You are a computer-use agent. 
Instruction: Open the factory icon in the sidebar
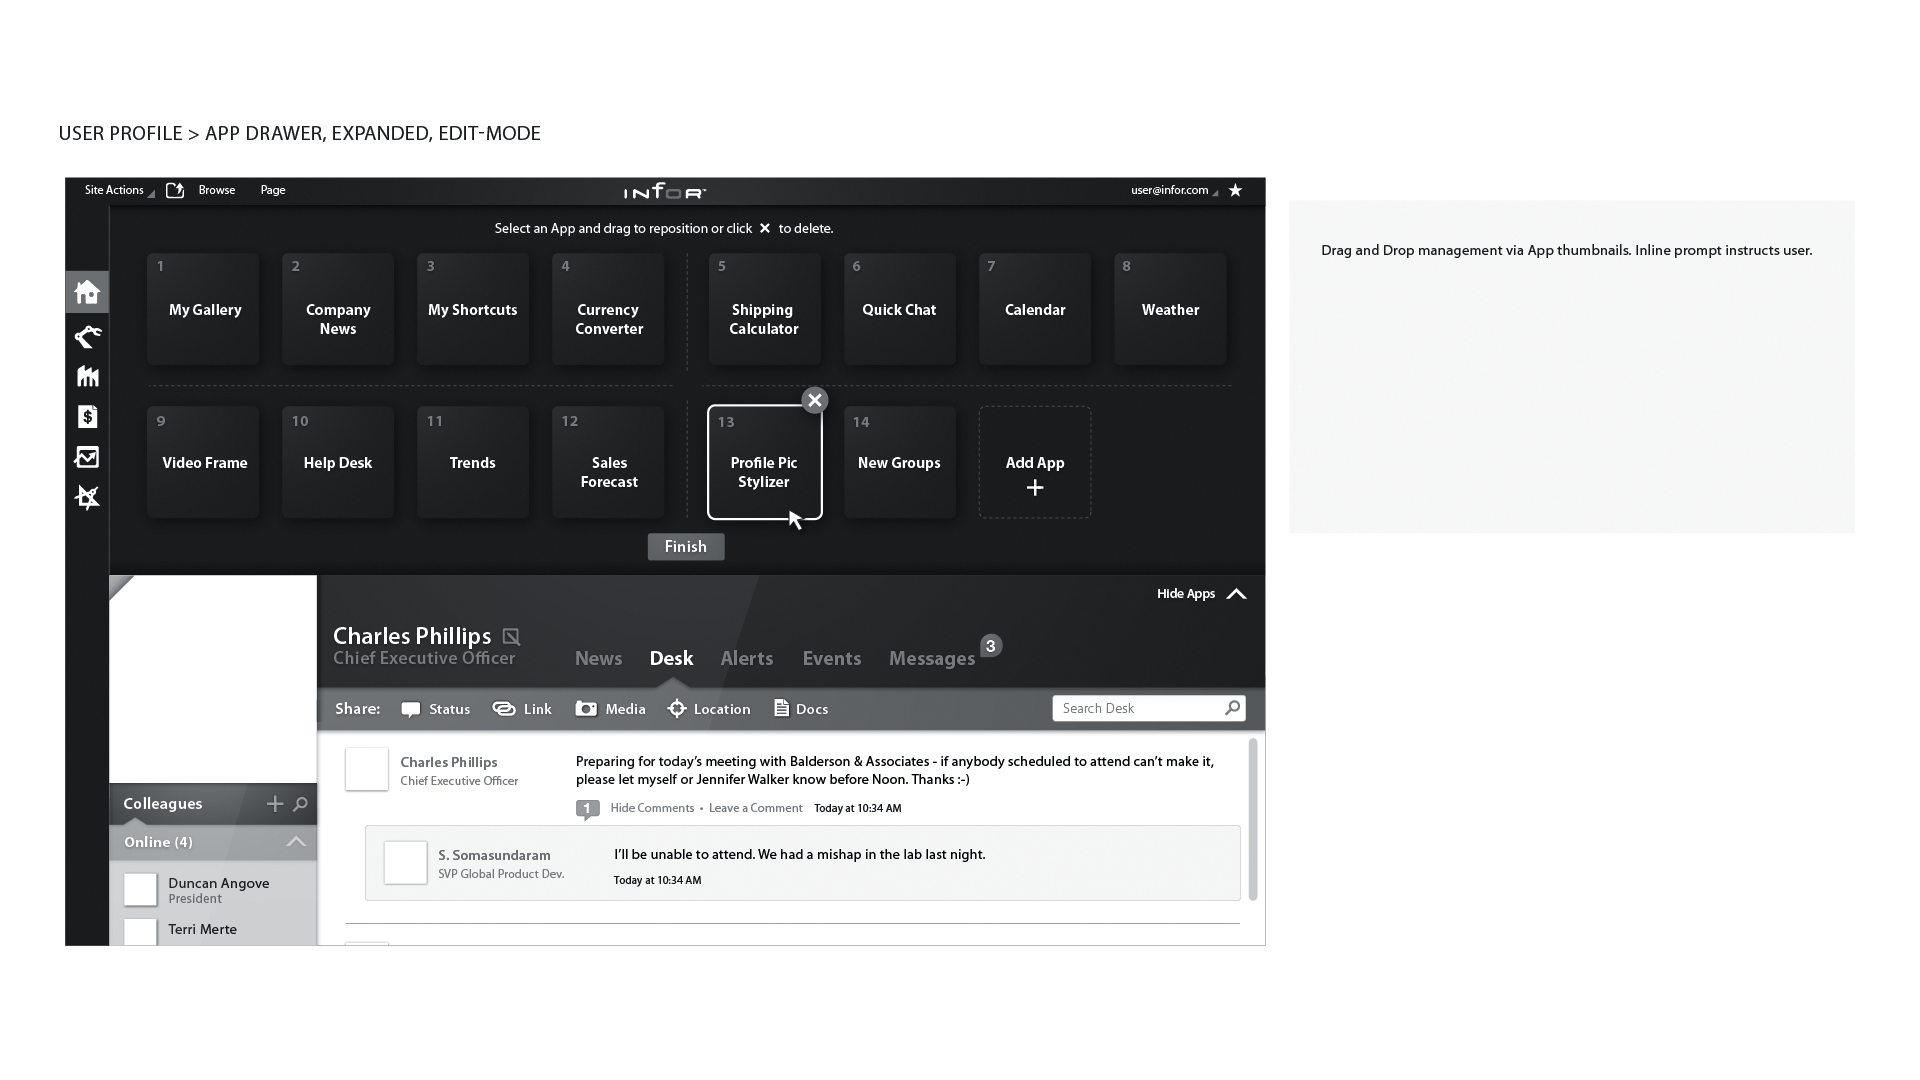[87, 376]
